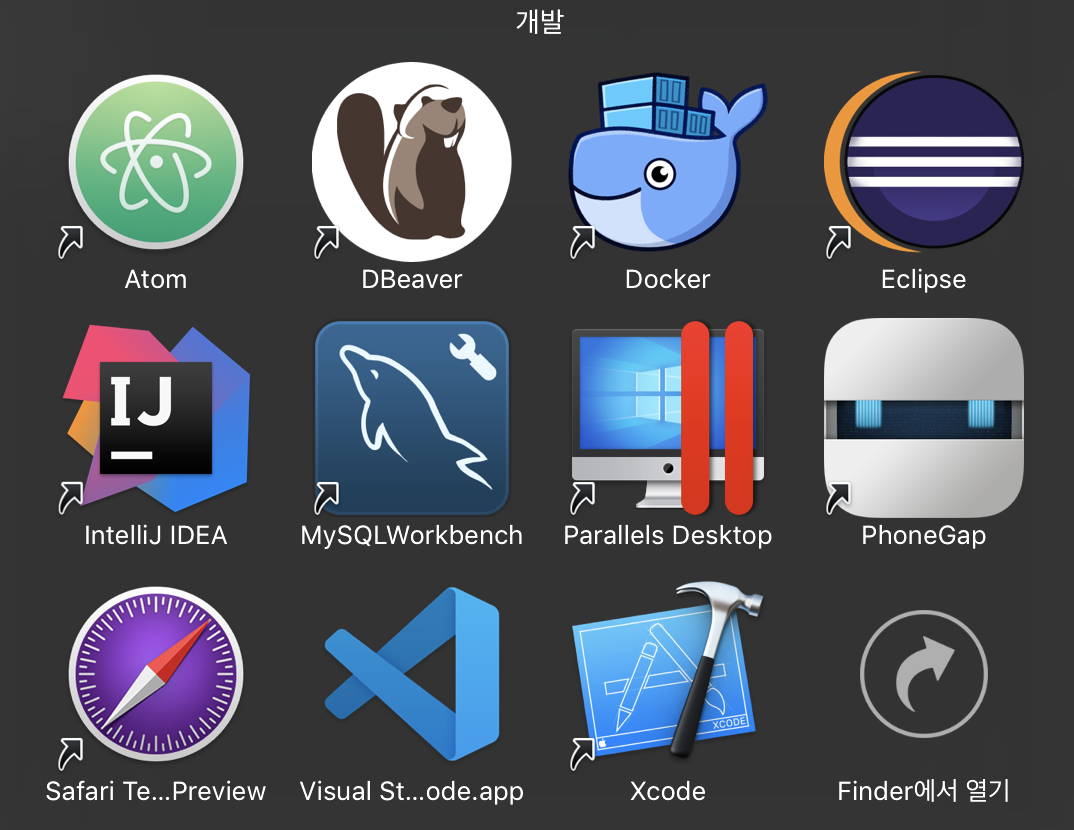This screenshot has height=830, width=1074.
Task: Click the PhoneGap label
Action: point(923,536)
